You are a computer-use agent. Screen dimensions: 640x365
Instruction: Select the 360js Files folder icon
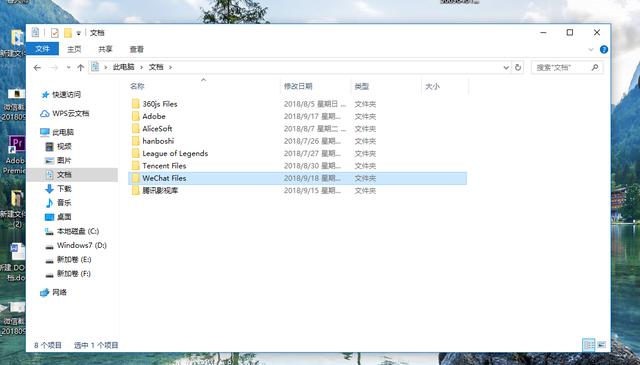tap(136, 104)
